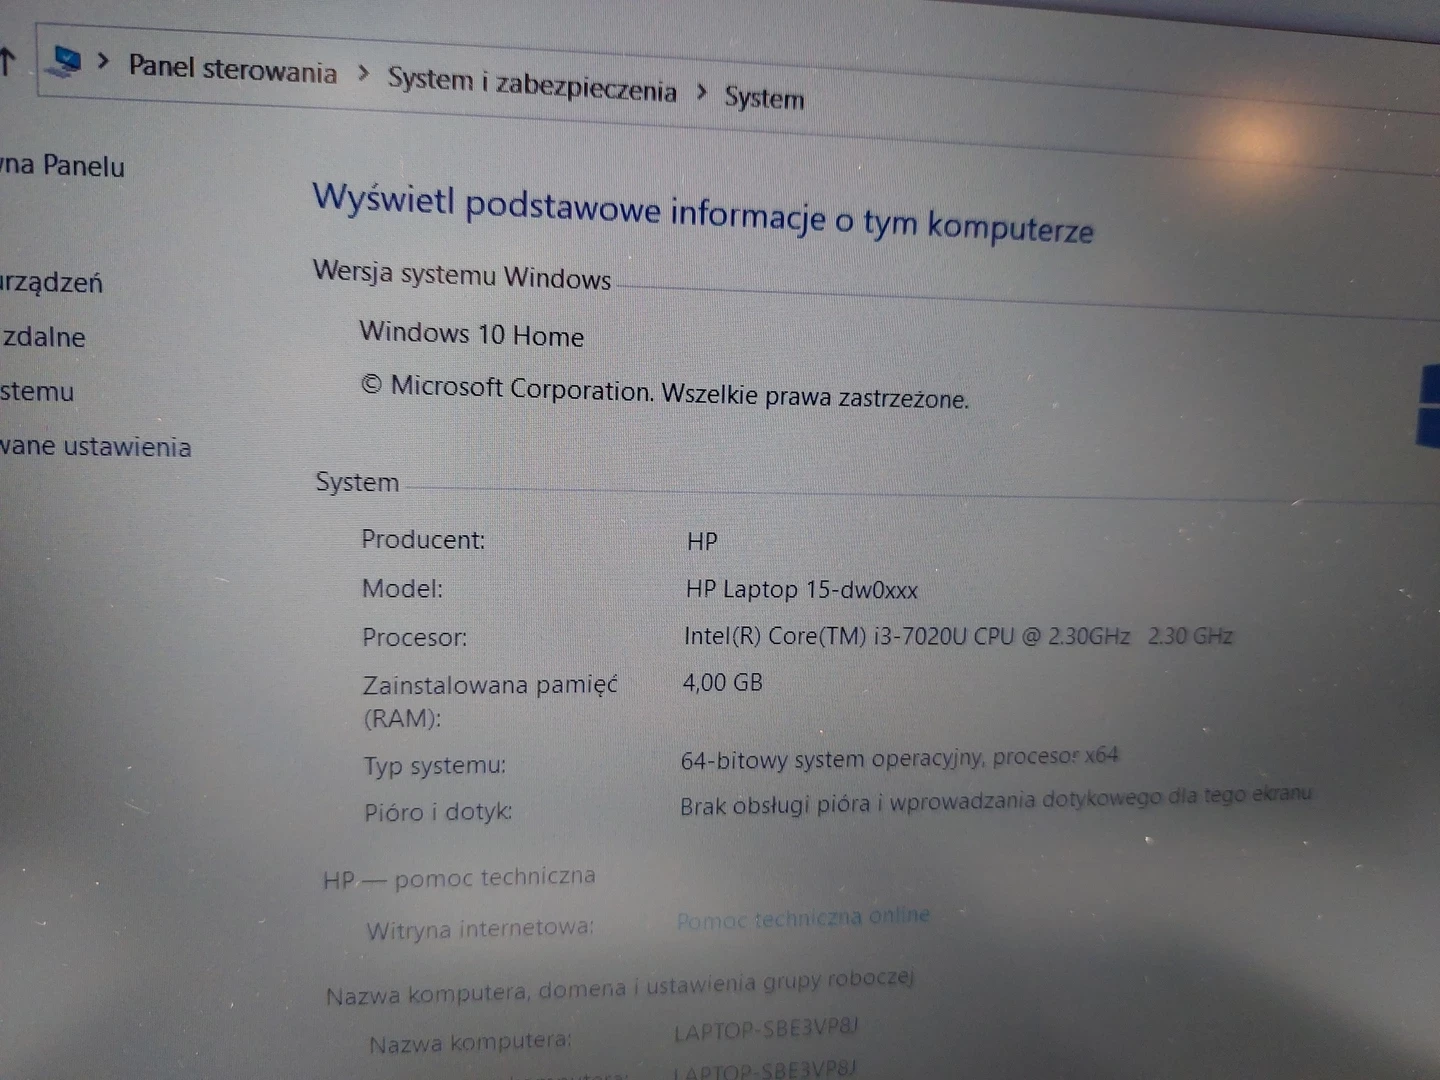Expand chevron before System breadcrumb
The width and height of the screenshot is (1440, 1080).
click(x=702, y=92)
